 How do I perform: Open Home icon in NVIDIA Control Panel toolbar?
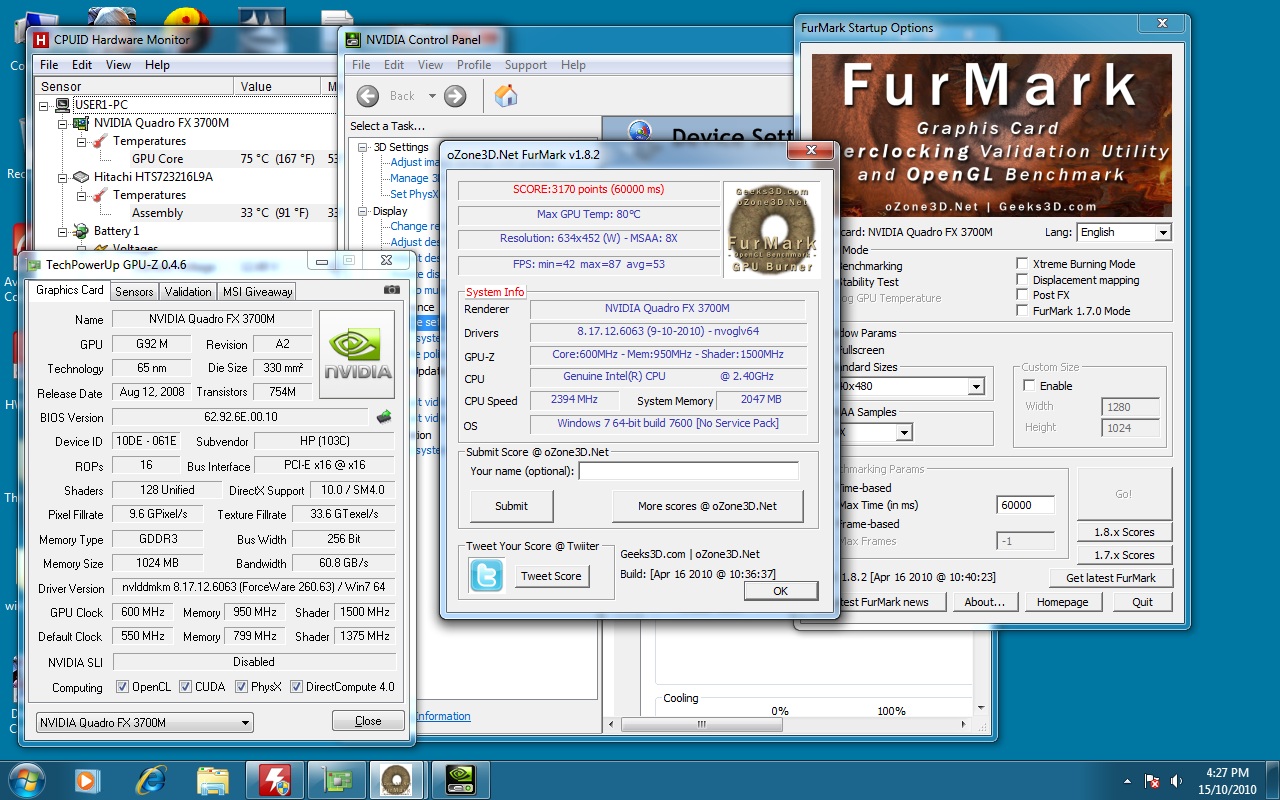click(507, 96)
